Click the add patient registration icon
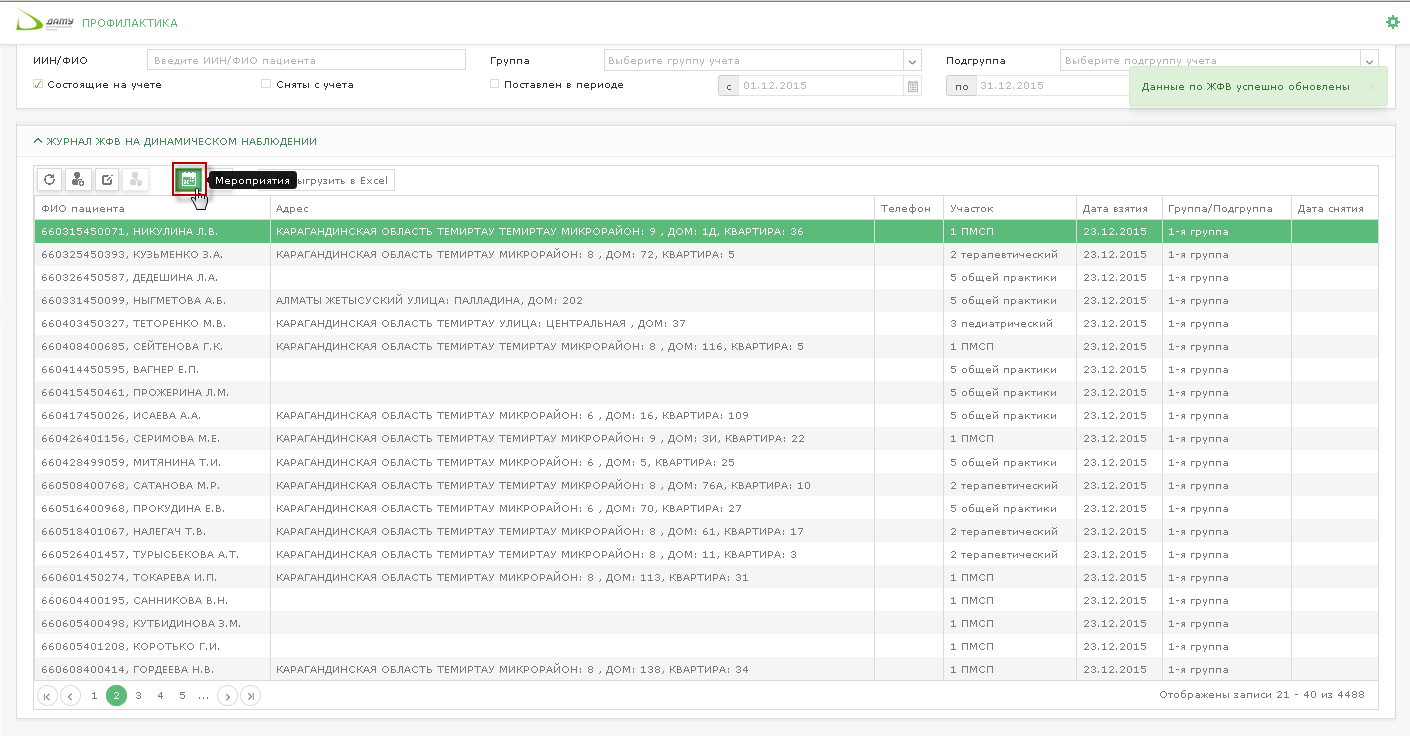The width and height of the screenshot is (1410, 736). (78, 180)
